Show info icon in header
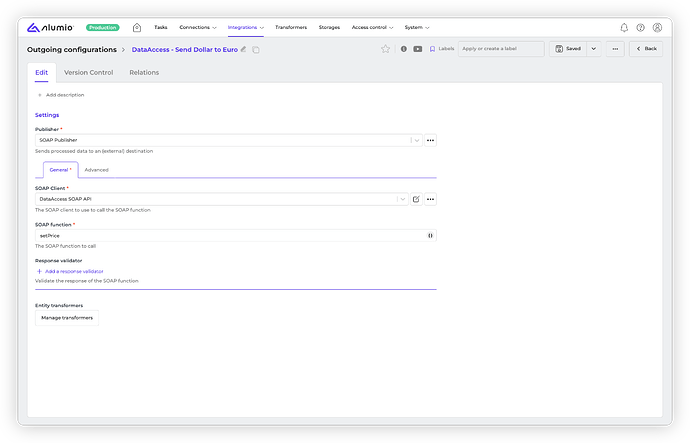The height and width of the screenshot is (443, 690). (x=404, y=49)
